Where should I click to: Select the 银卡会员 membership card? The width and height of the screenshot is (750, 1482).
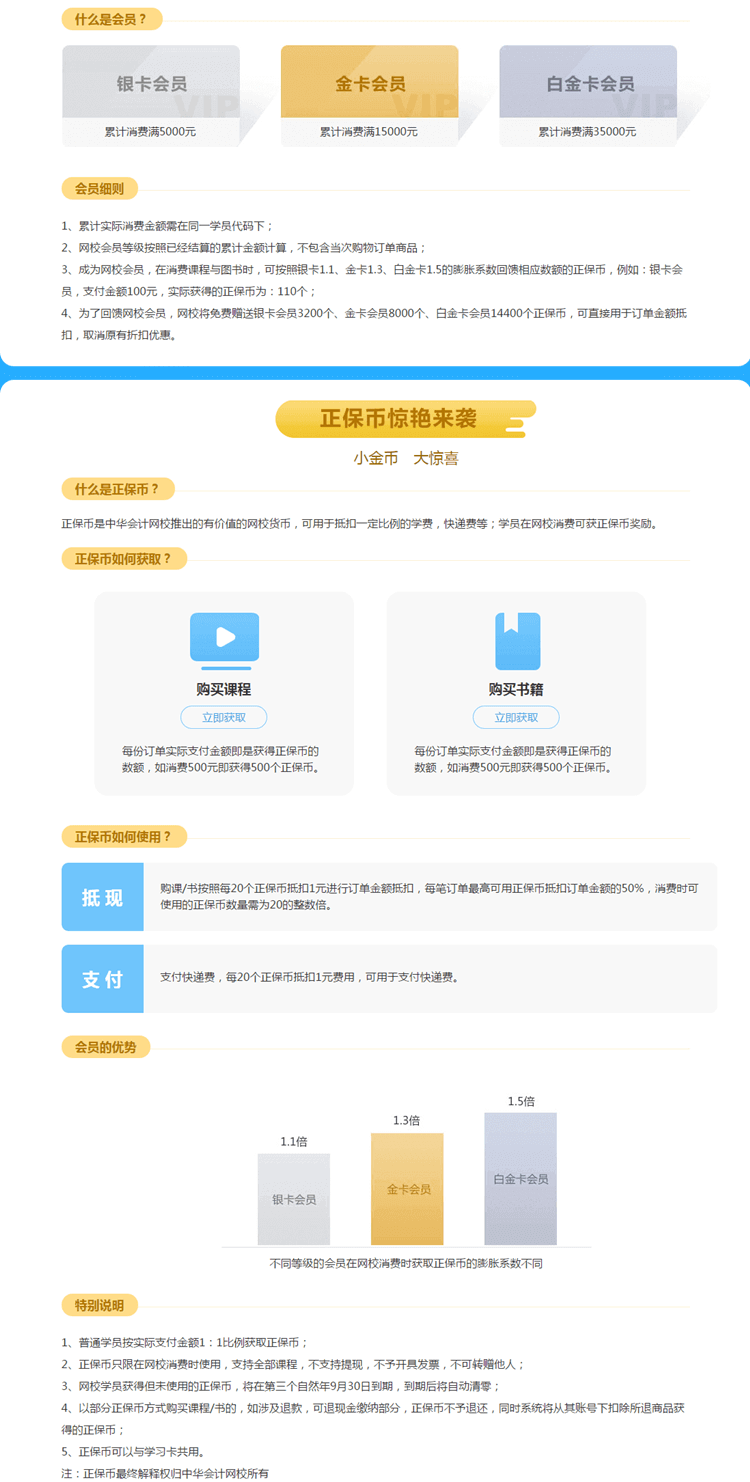[x=151, y=96]
